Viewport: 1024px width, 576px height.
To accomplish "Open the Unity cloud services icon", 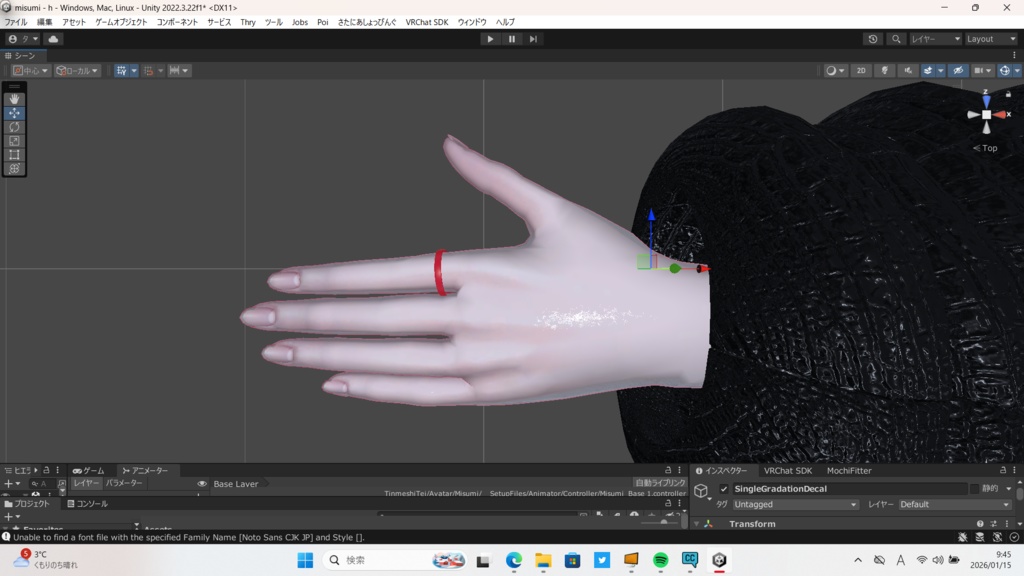I will (x=54, y=39).
